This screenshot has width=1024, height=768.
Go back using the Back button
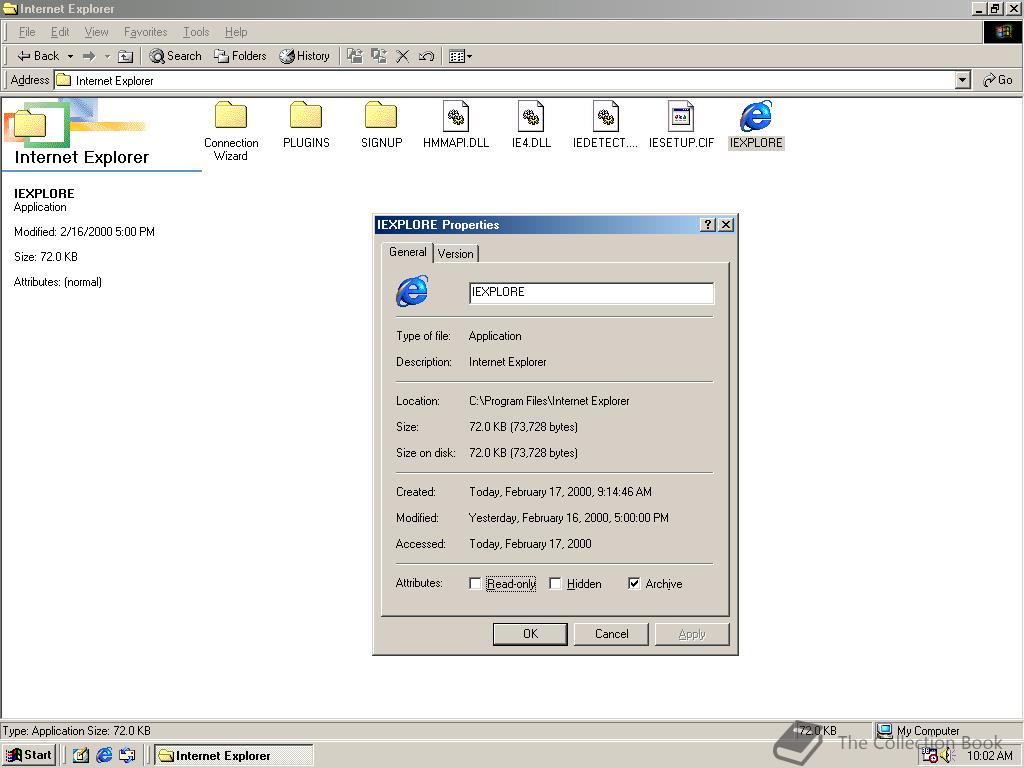[38, 56]
